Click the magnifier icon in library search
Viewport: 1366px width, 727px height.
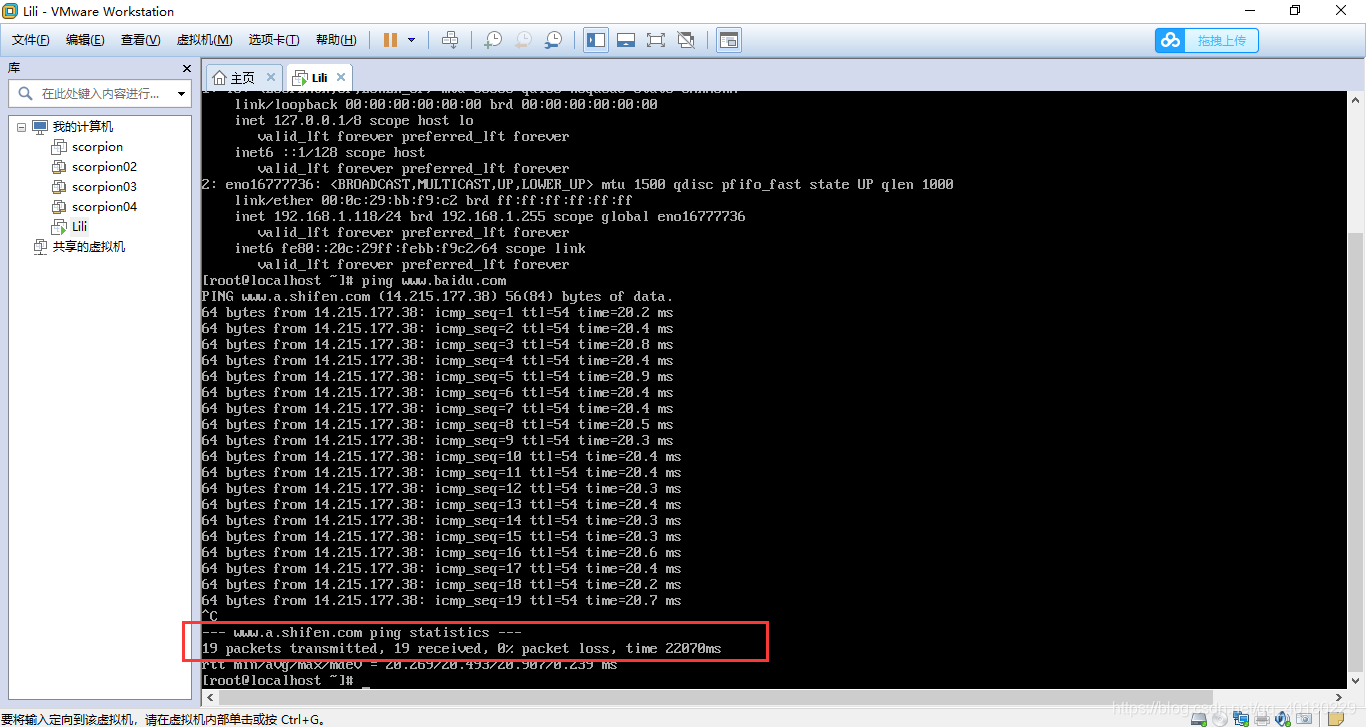25,93
